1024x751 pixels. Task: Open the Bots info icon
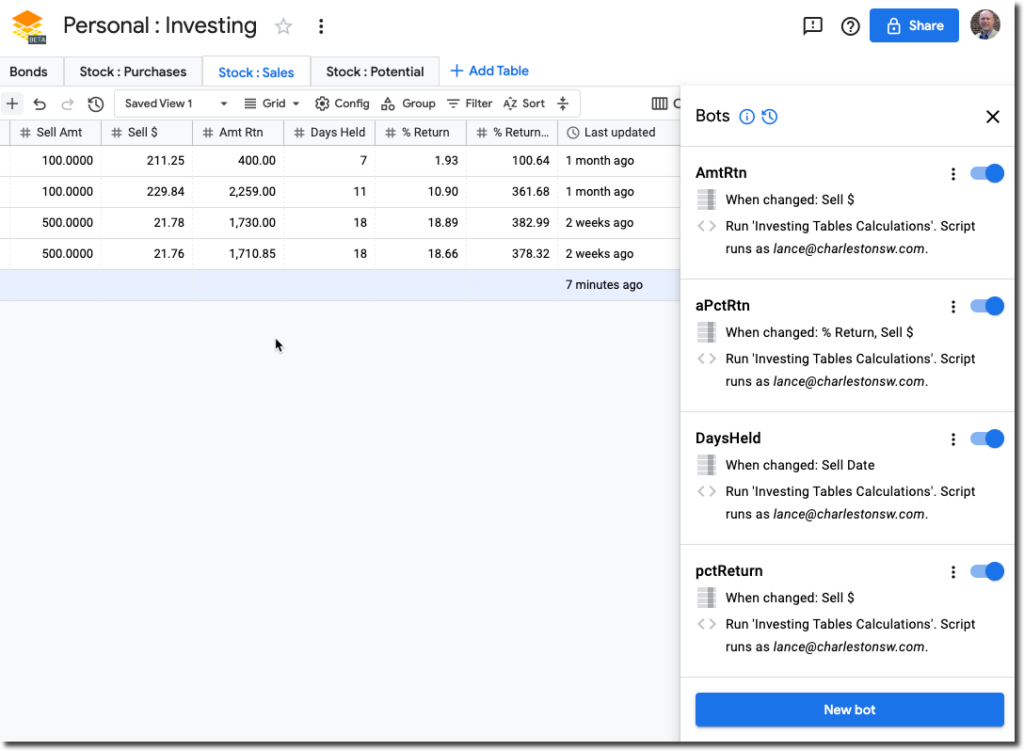[x=747, y=117]
